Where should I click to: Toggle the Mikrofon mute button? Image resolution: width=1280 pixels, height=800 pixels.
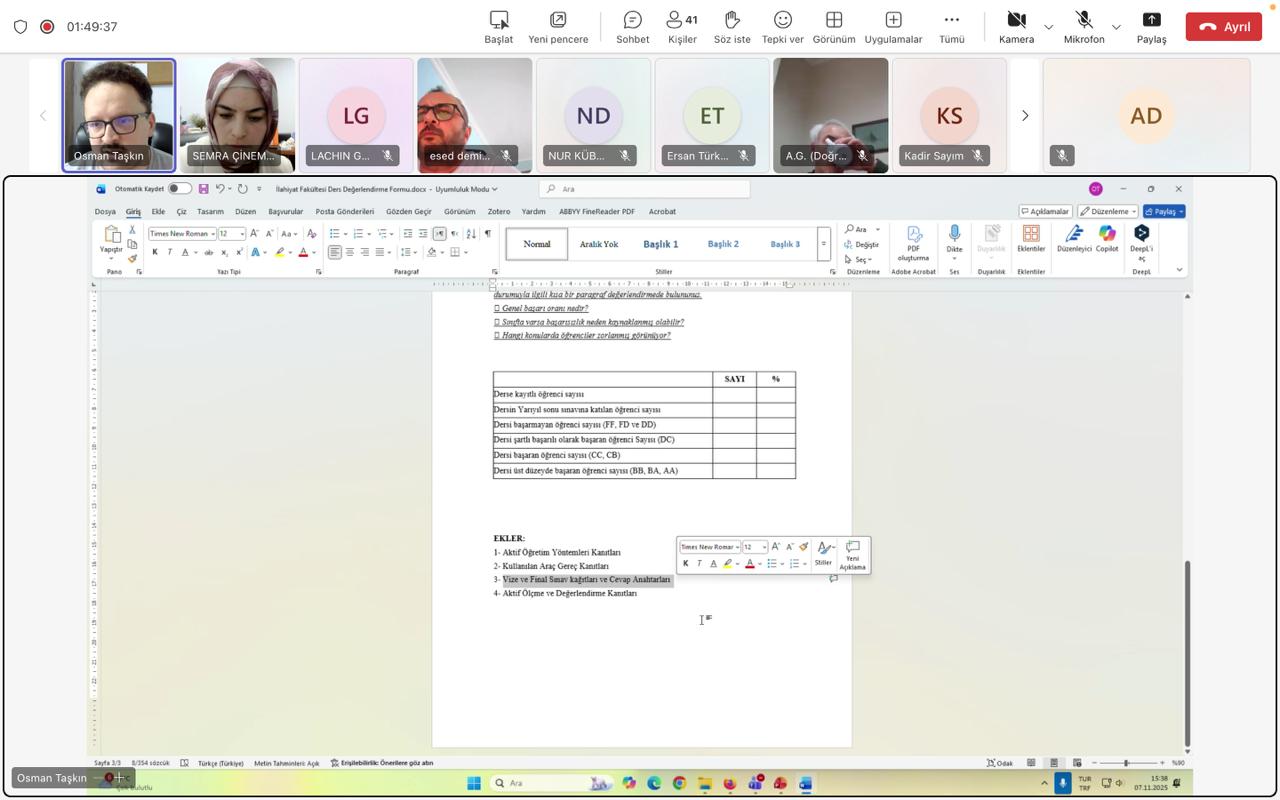1084,26
